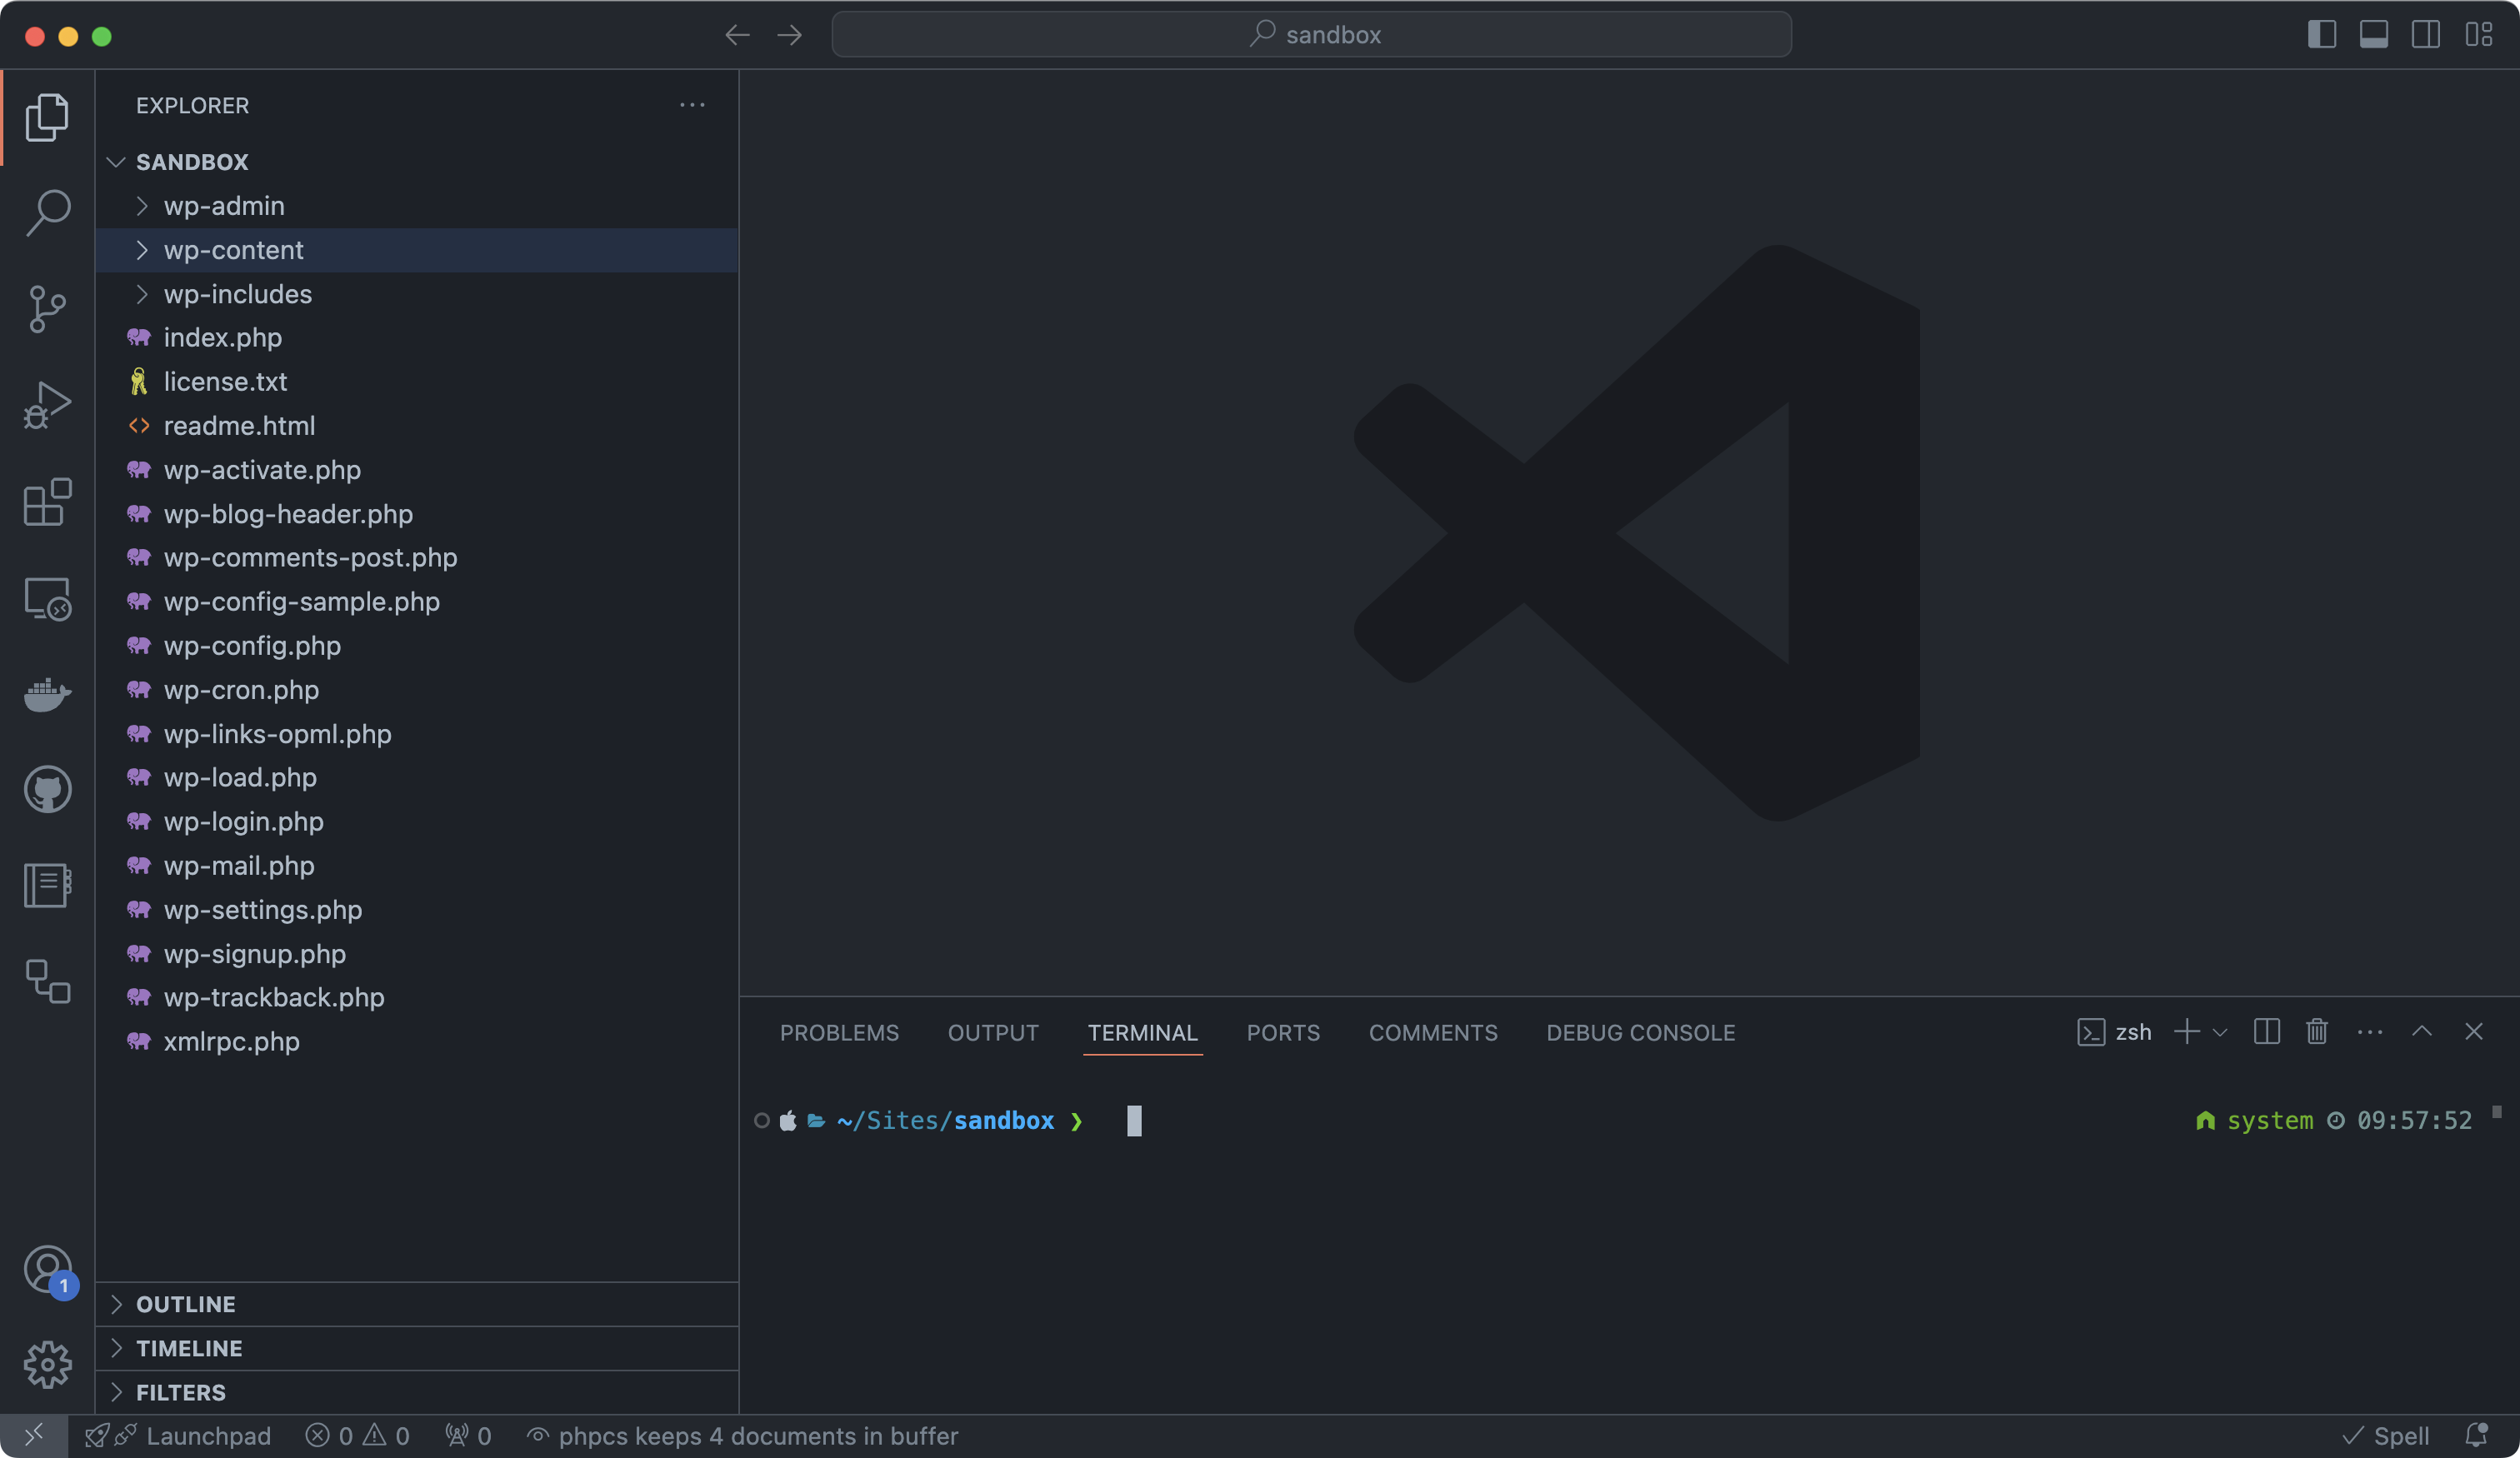2520x1458 pixels.
Task: Expand the wp-content folder
Action: click(x=417, y=250)
